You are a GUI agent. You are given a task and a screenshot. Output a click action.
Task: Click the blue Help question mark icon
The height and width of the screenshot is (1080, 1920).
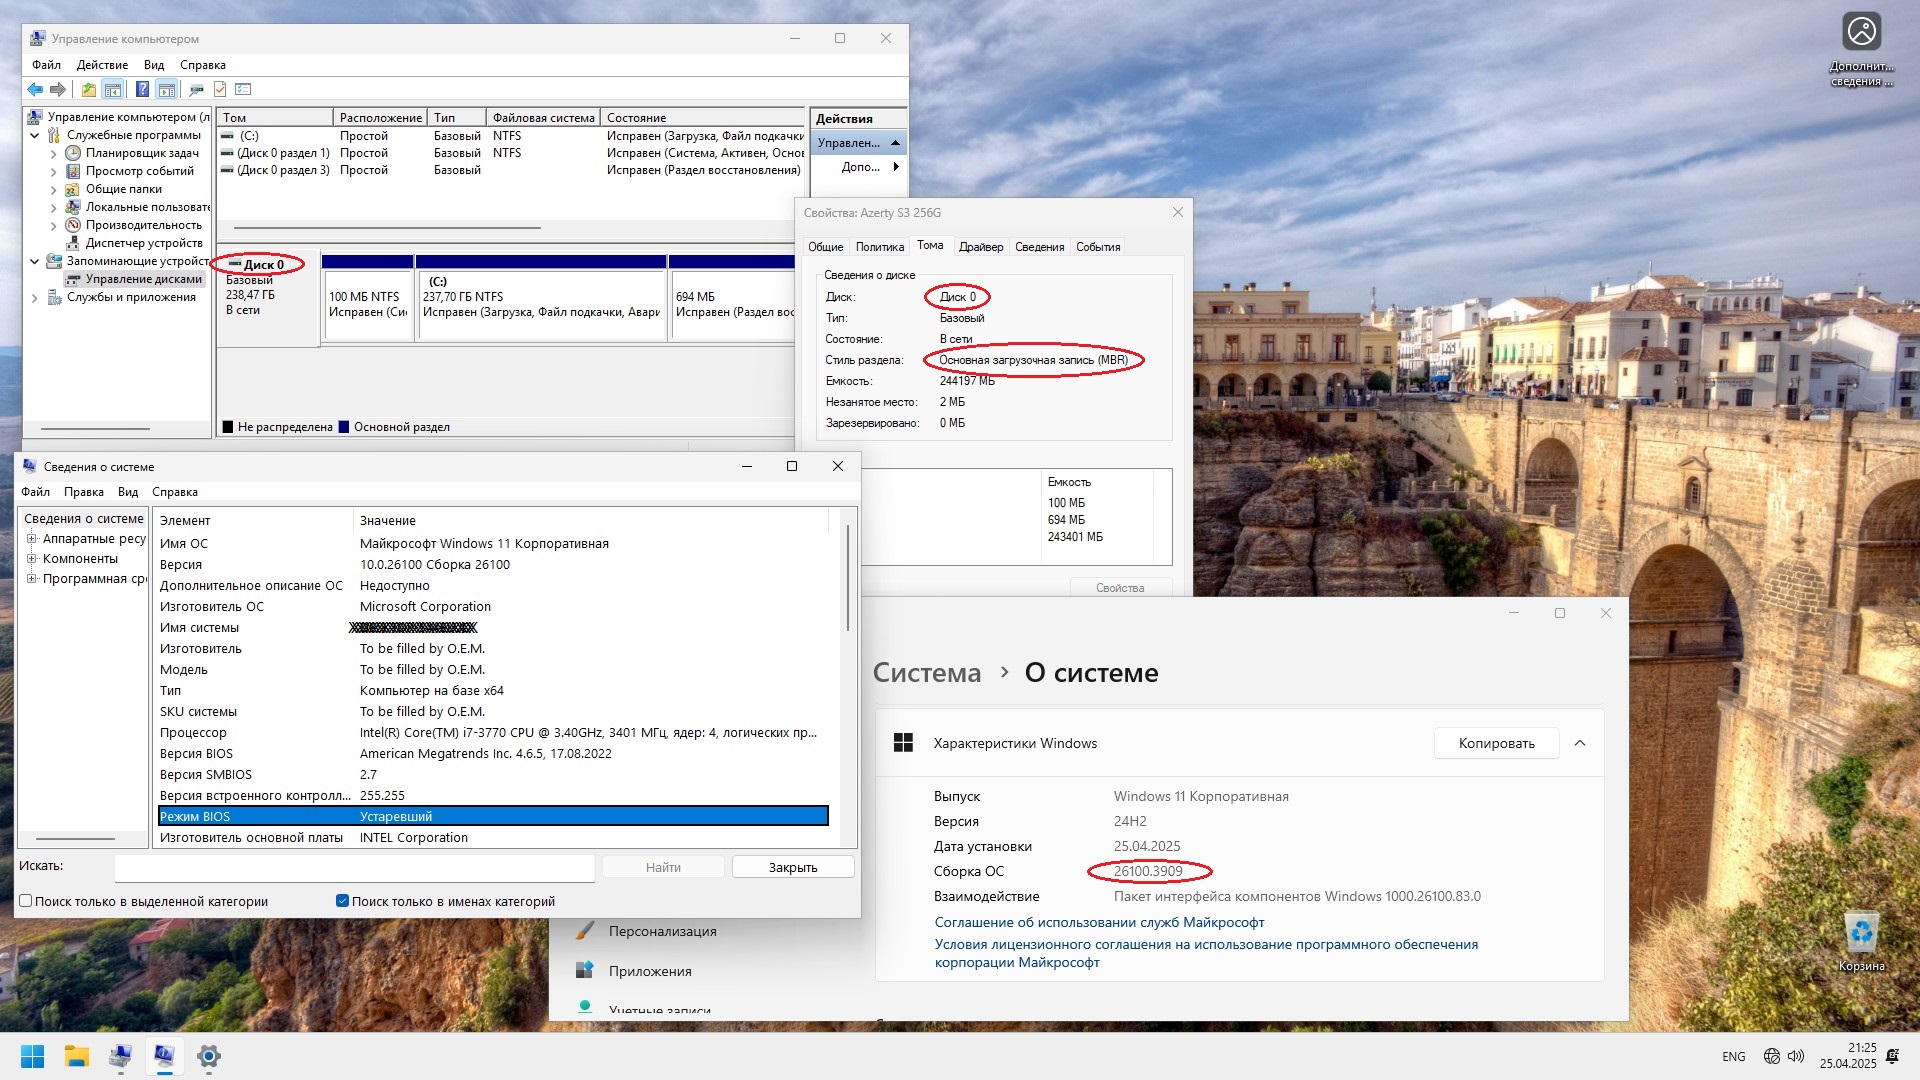tap(142, 90)
